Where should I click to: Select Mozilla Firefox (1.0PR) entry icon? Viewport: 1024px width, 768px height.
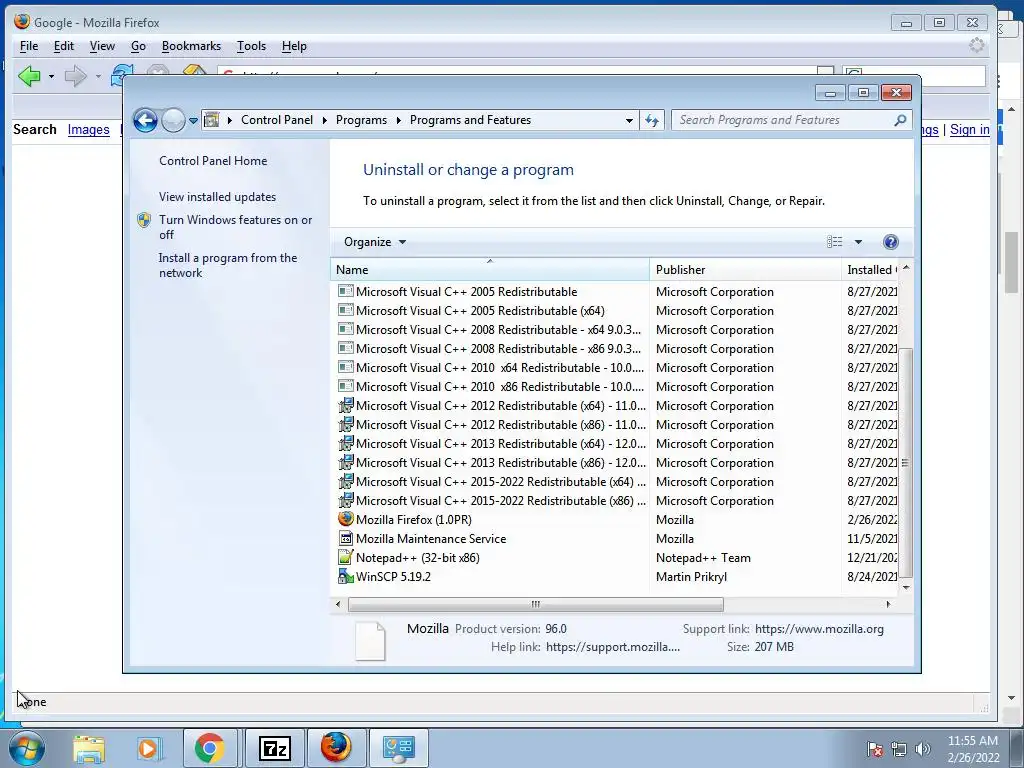click(345, 519)
